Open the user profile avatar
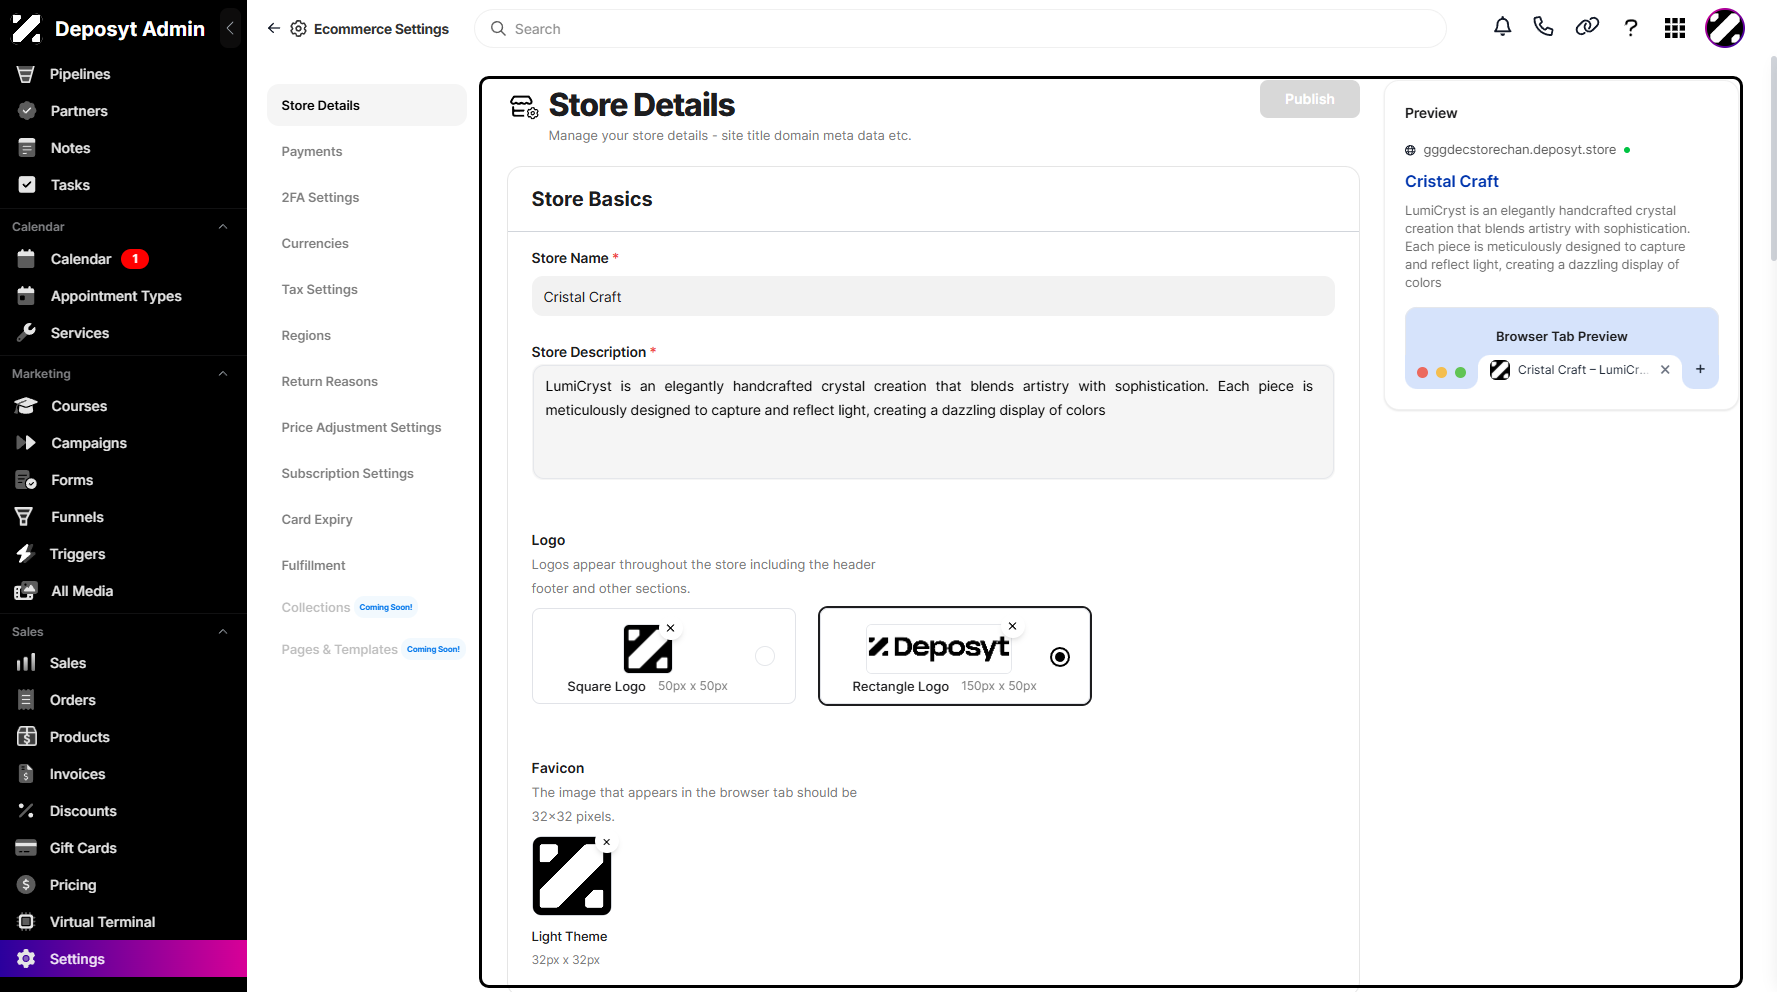The height and width of the screenshot is (992, 1777). pyautogui.click(x=1725, y=28)
